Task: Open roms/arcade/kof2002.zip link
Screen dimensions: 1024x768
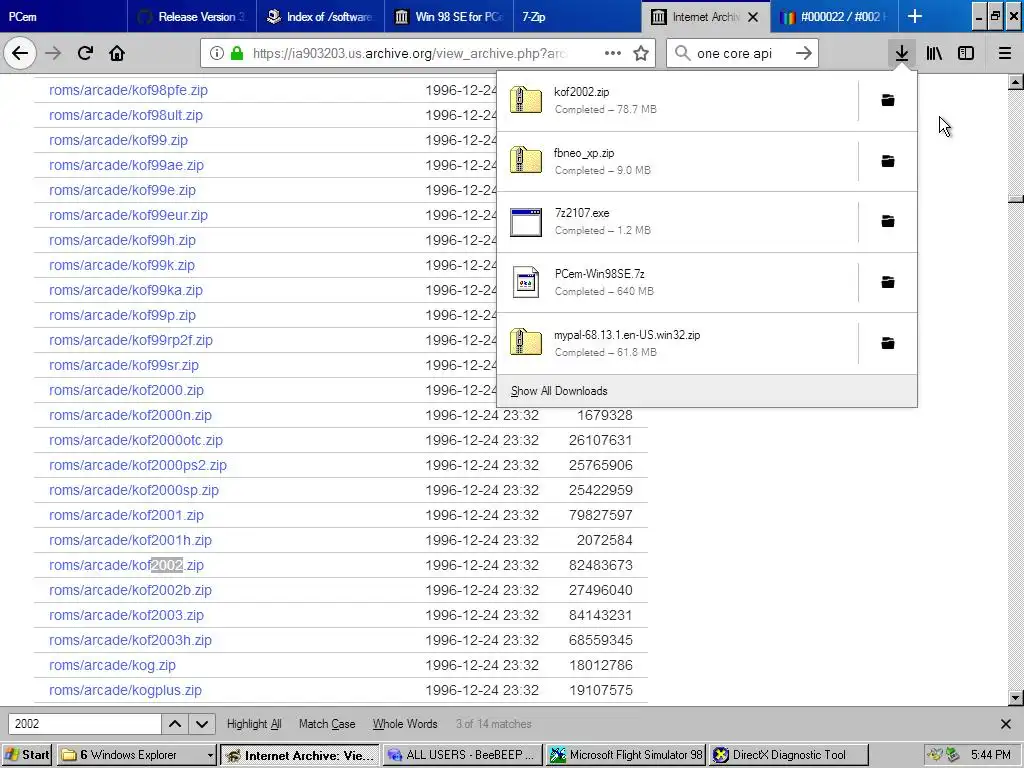Action: (x=126, y=565)
